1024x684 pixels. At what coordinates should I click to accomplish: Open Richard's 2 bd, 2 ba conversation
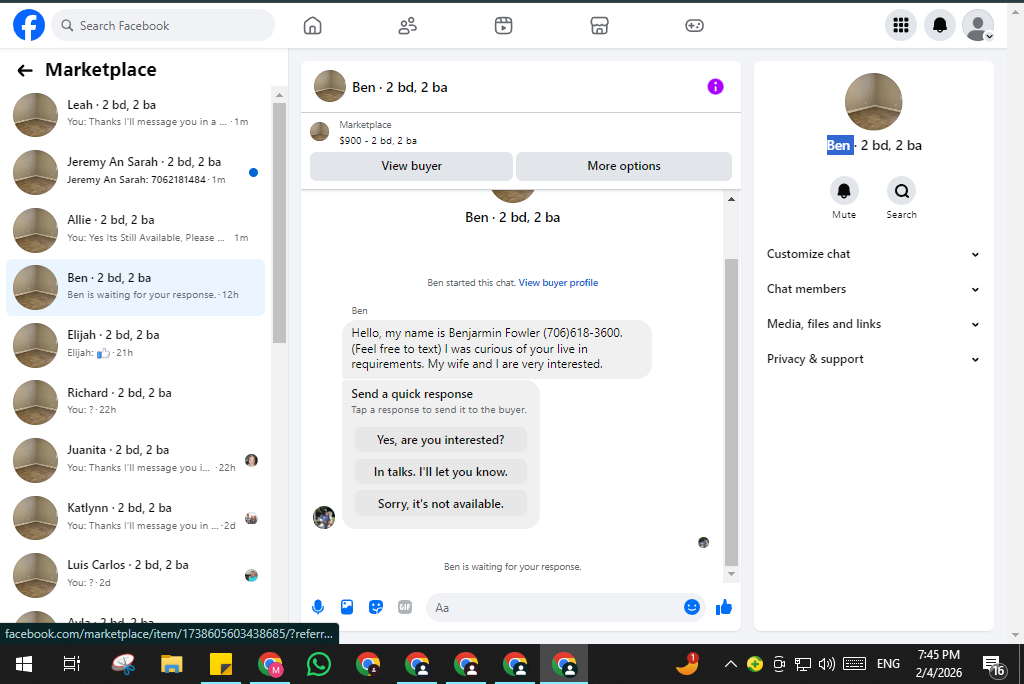136,402
